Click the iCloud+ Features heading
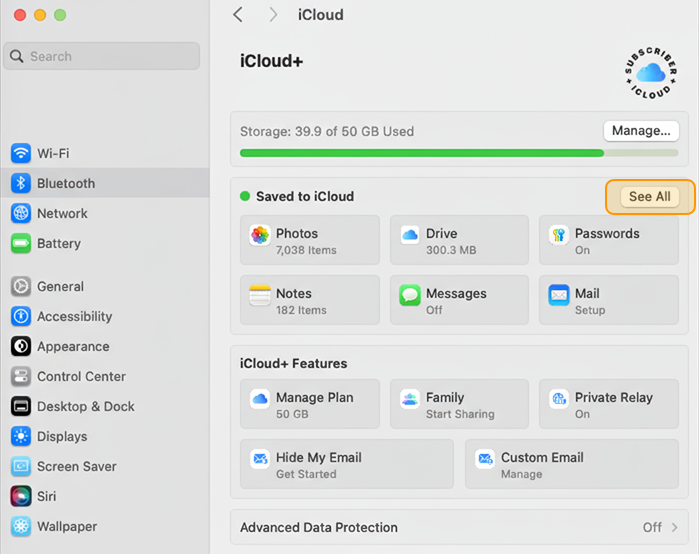The width and height of the screenshot is (699, 554). click(x=293, y=364)
